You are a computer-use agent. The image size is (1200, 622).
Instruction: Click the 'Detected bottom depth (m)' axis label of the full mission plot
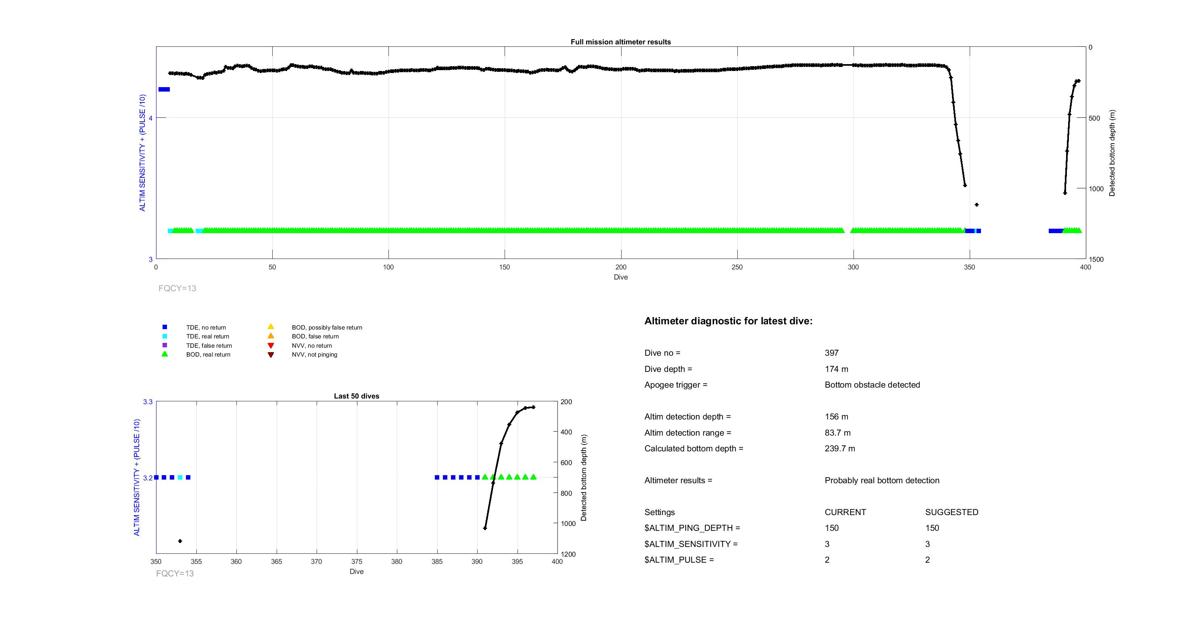pyautogui.click(x=1112, y=152)
